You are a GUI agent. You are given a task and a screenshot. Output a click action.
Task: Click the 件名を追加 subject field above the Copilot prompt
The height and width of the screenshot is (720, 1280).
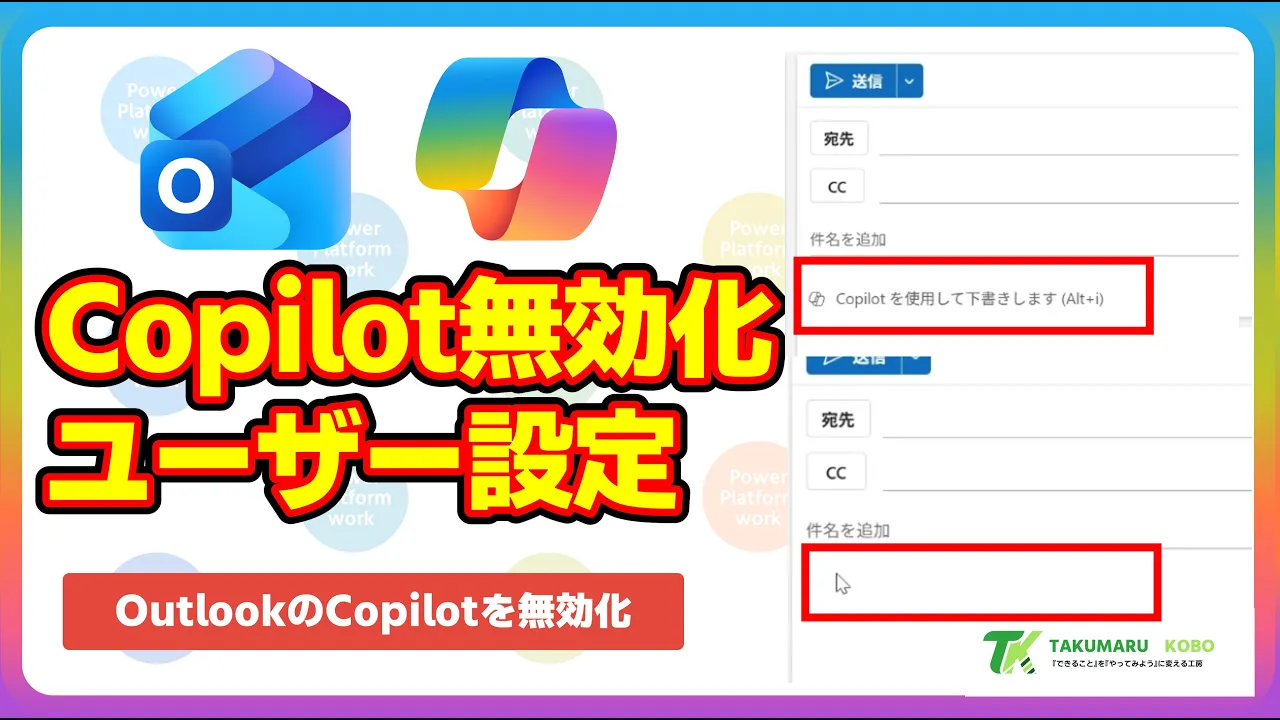pyautogui.click(x=1022, y=240)
